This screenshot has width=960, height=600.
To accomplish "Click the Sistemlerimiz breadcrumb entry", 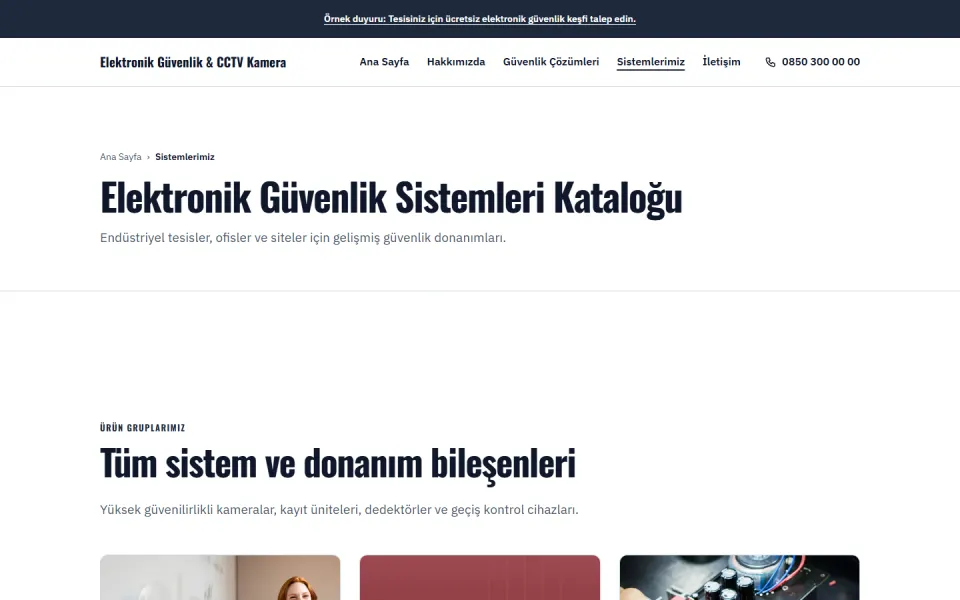I will click(x=185, y=157).
